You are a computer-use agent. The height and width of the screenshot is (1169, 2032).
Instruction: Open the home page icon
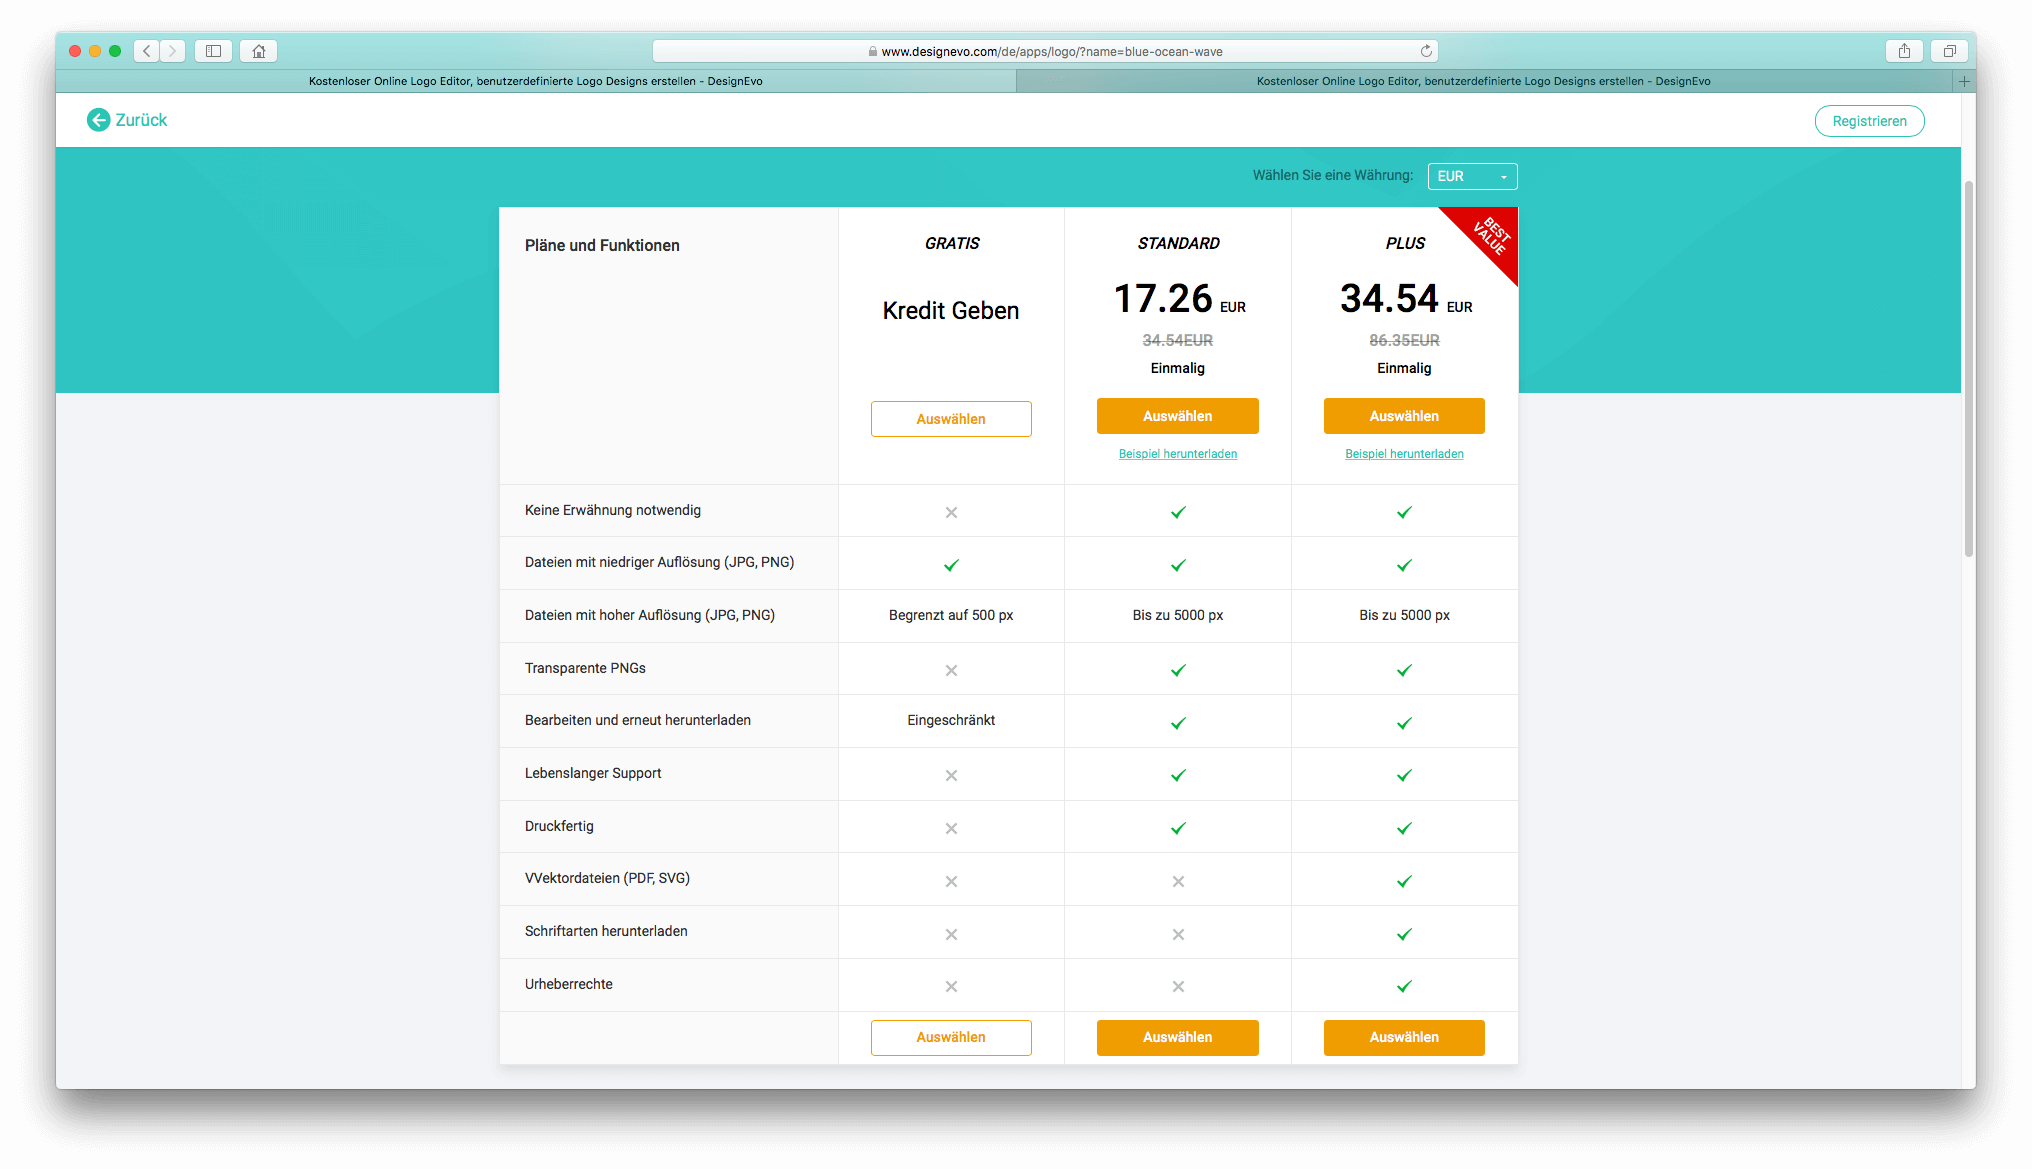click(259, 51)
